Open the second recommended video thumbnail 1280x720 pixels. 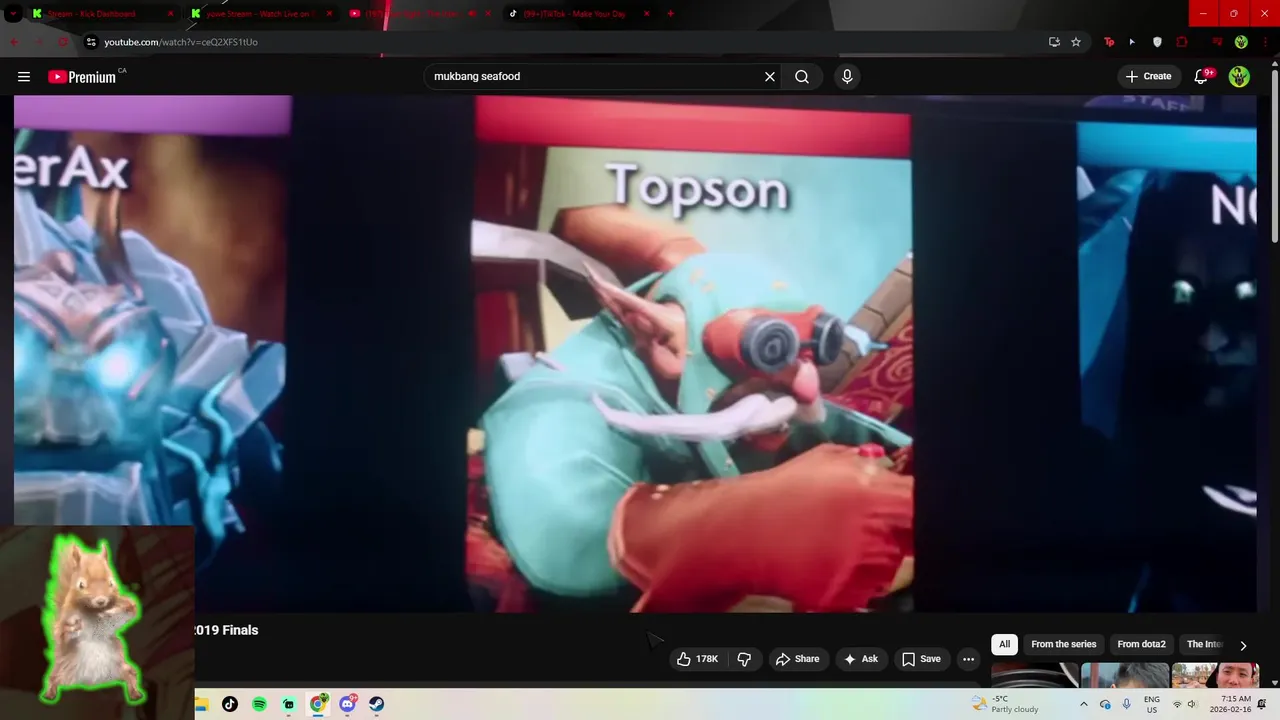(x=1124, y=675)
